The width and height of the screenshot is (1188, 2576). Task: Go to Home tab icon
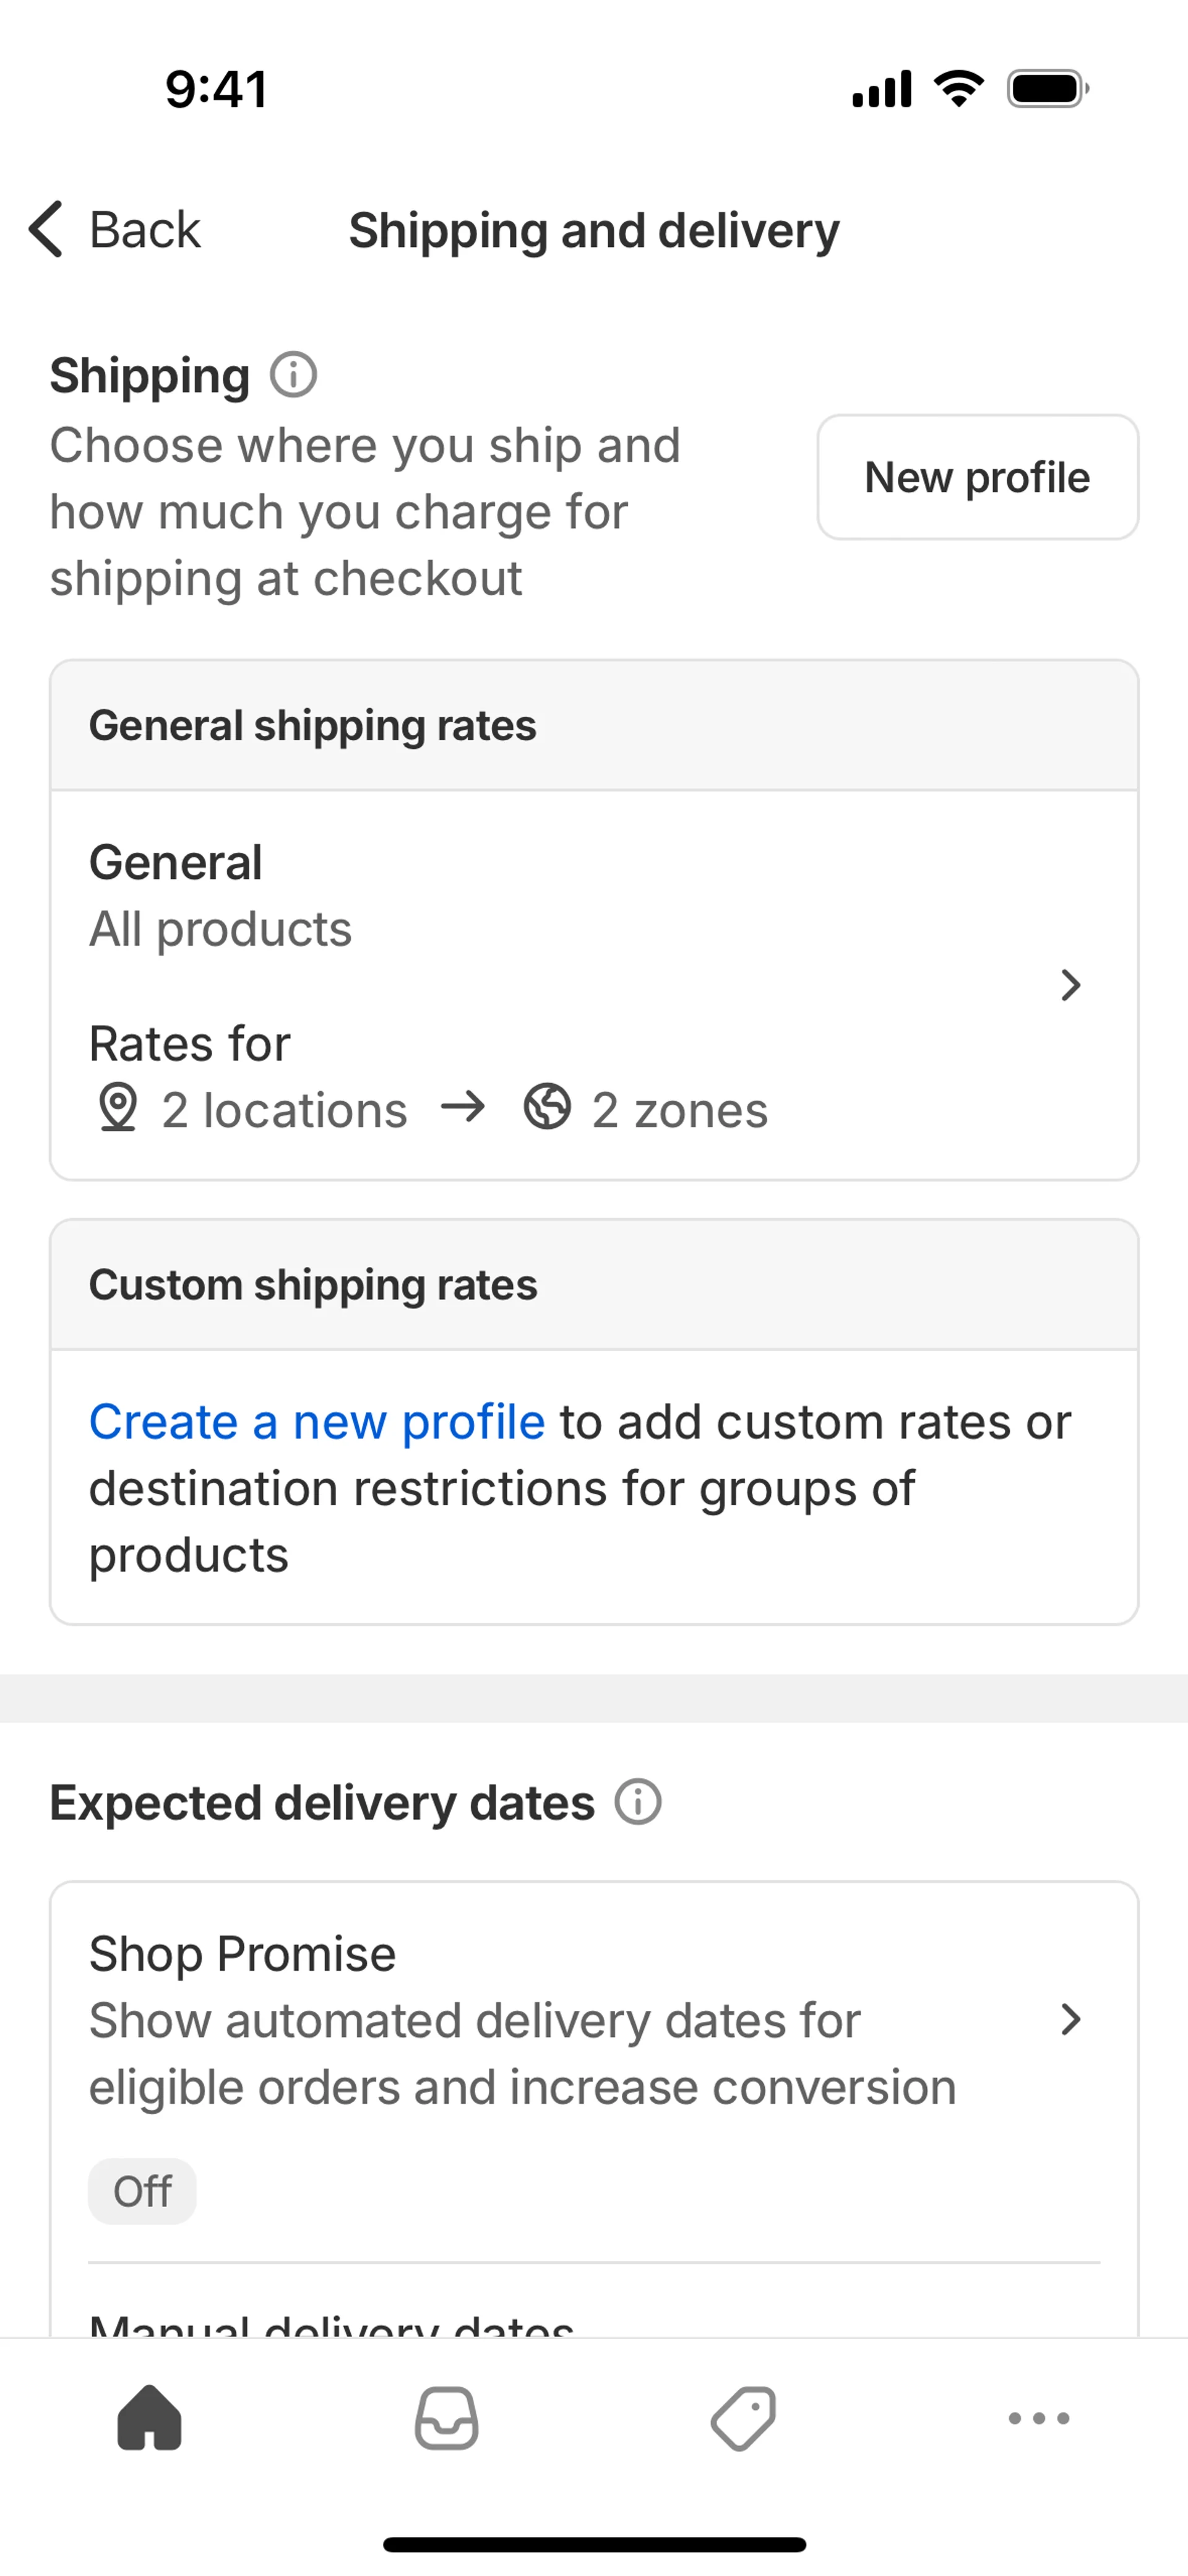point(149,2418)
